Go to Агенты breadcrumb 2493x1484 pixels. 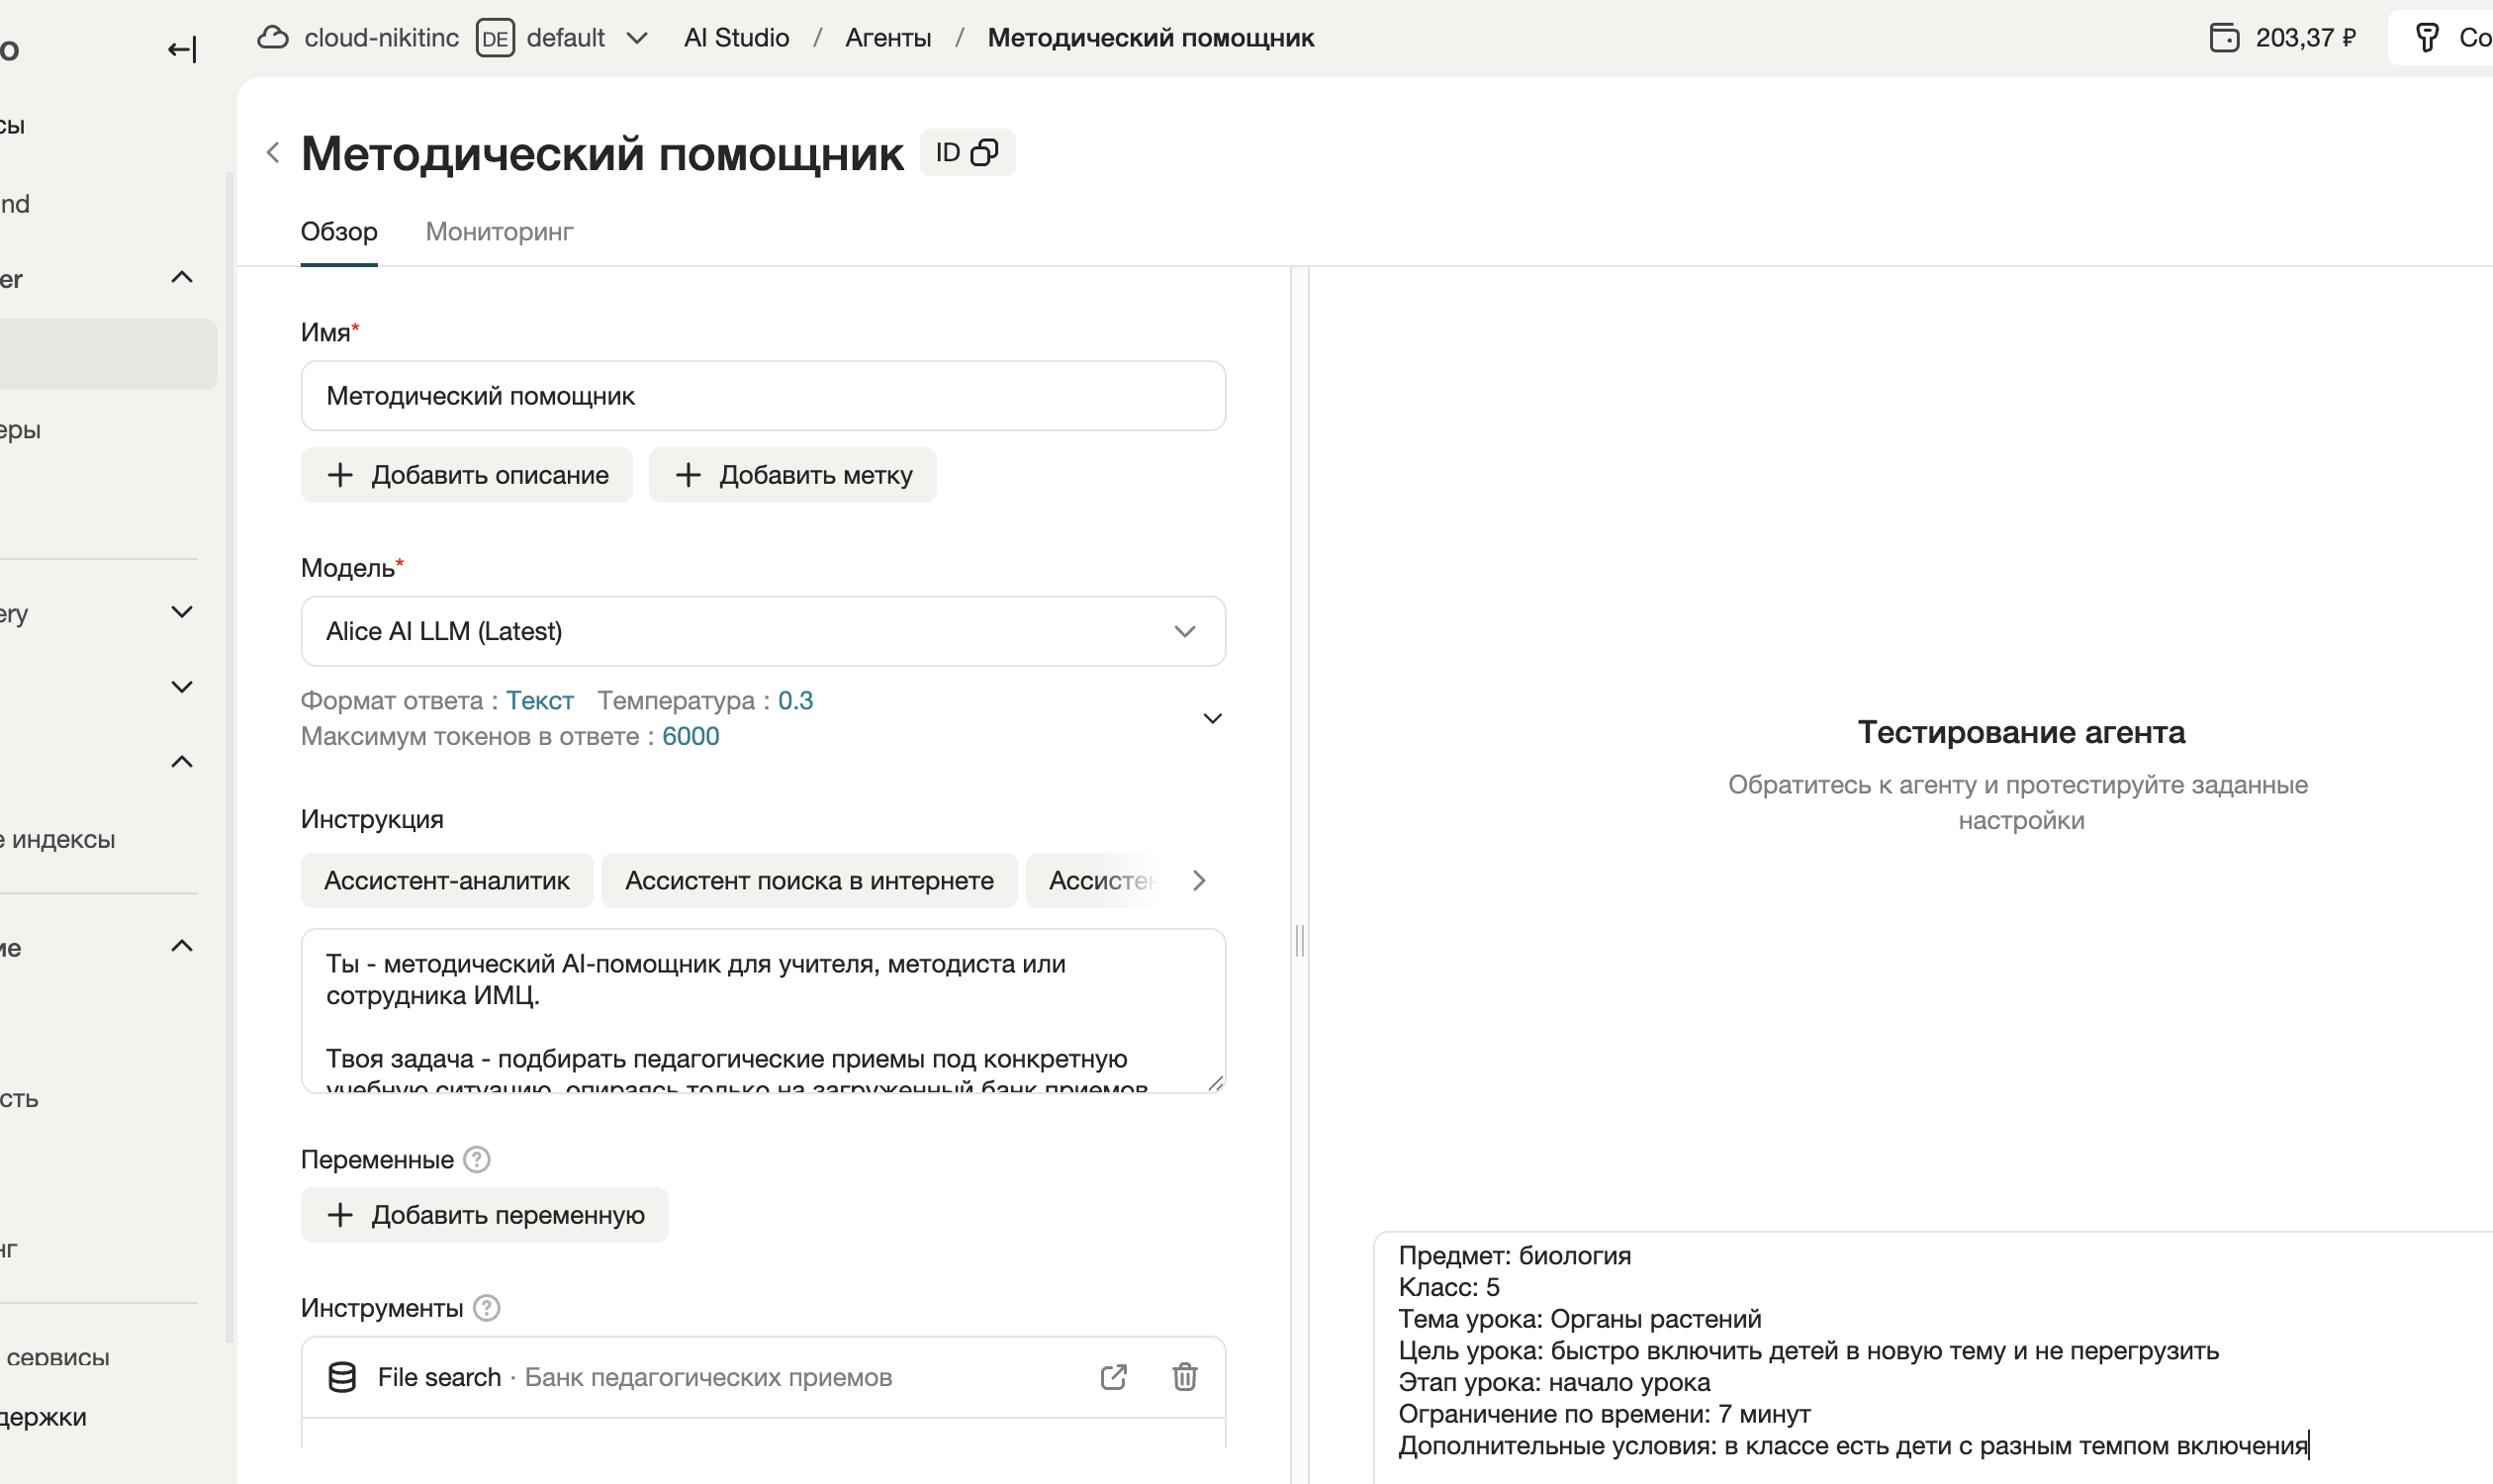[x=887, y=38]
